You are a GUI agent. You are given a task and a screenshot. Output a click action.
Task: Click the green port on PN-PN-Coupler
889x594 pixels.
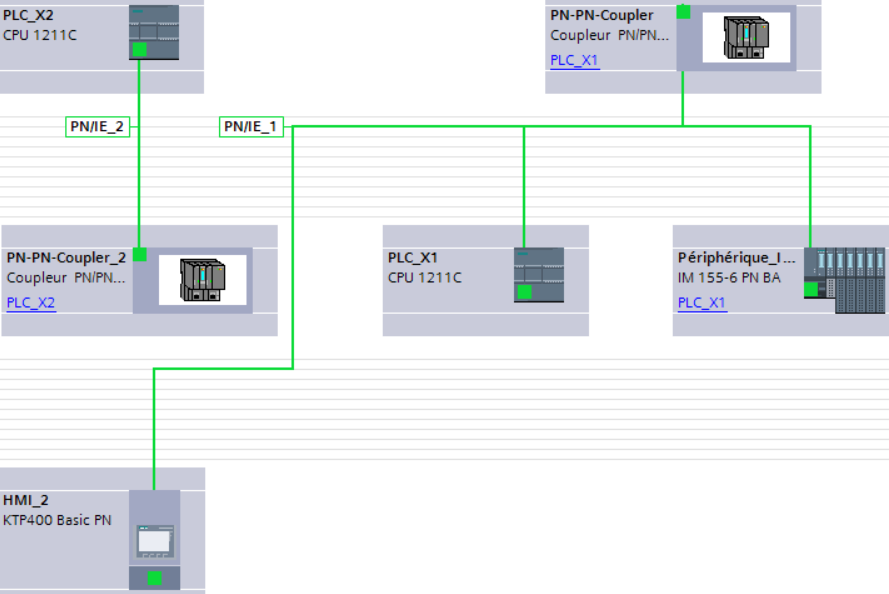(684, 12)
